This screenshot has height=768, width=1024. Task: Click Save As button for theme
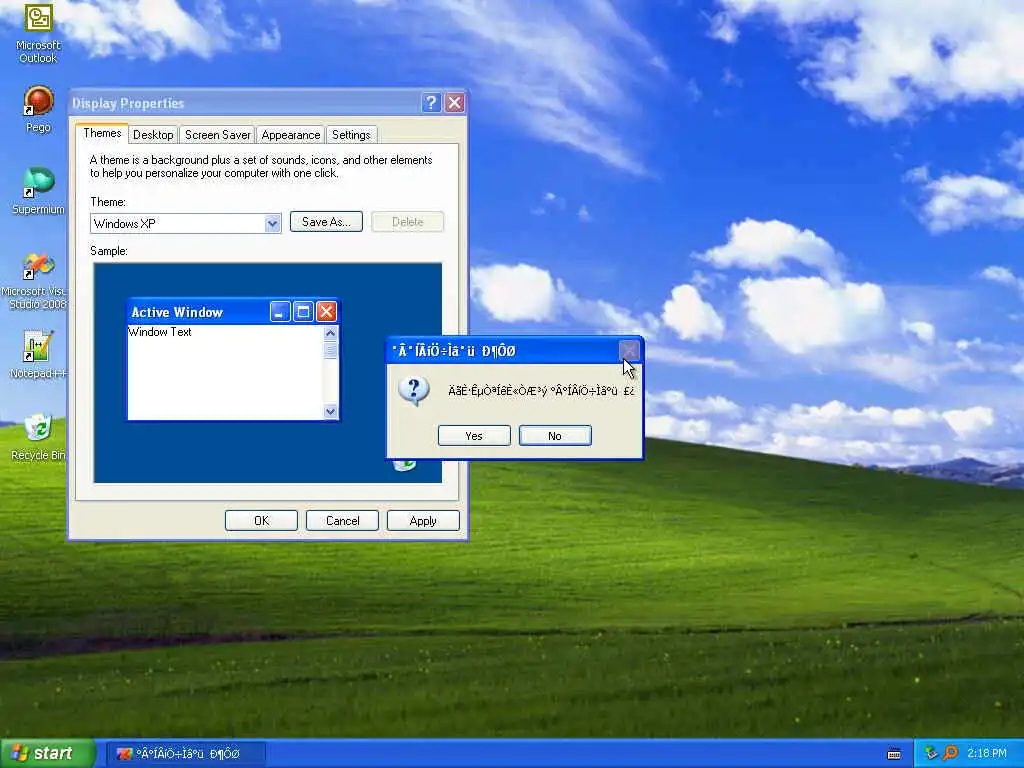[326, 221]
